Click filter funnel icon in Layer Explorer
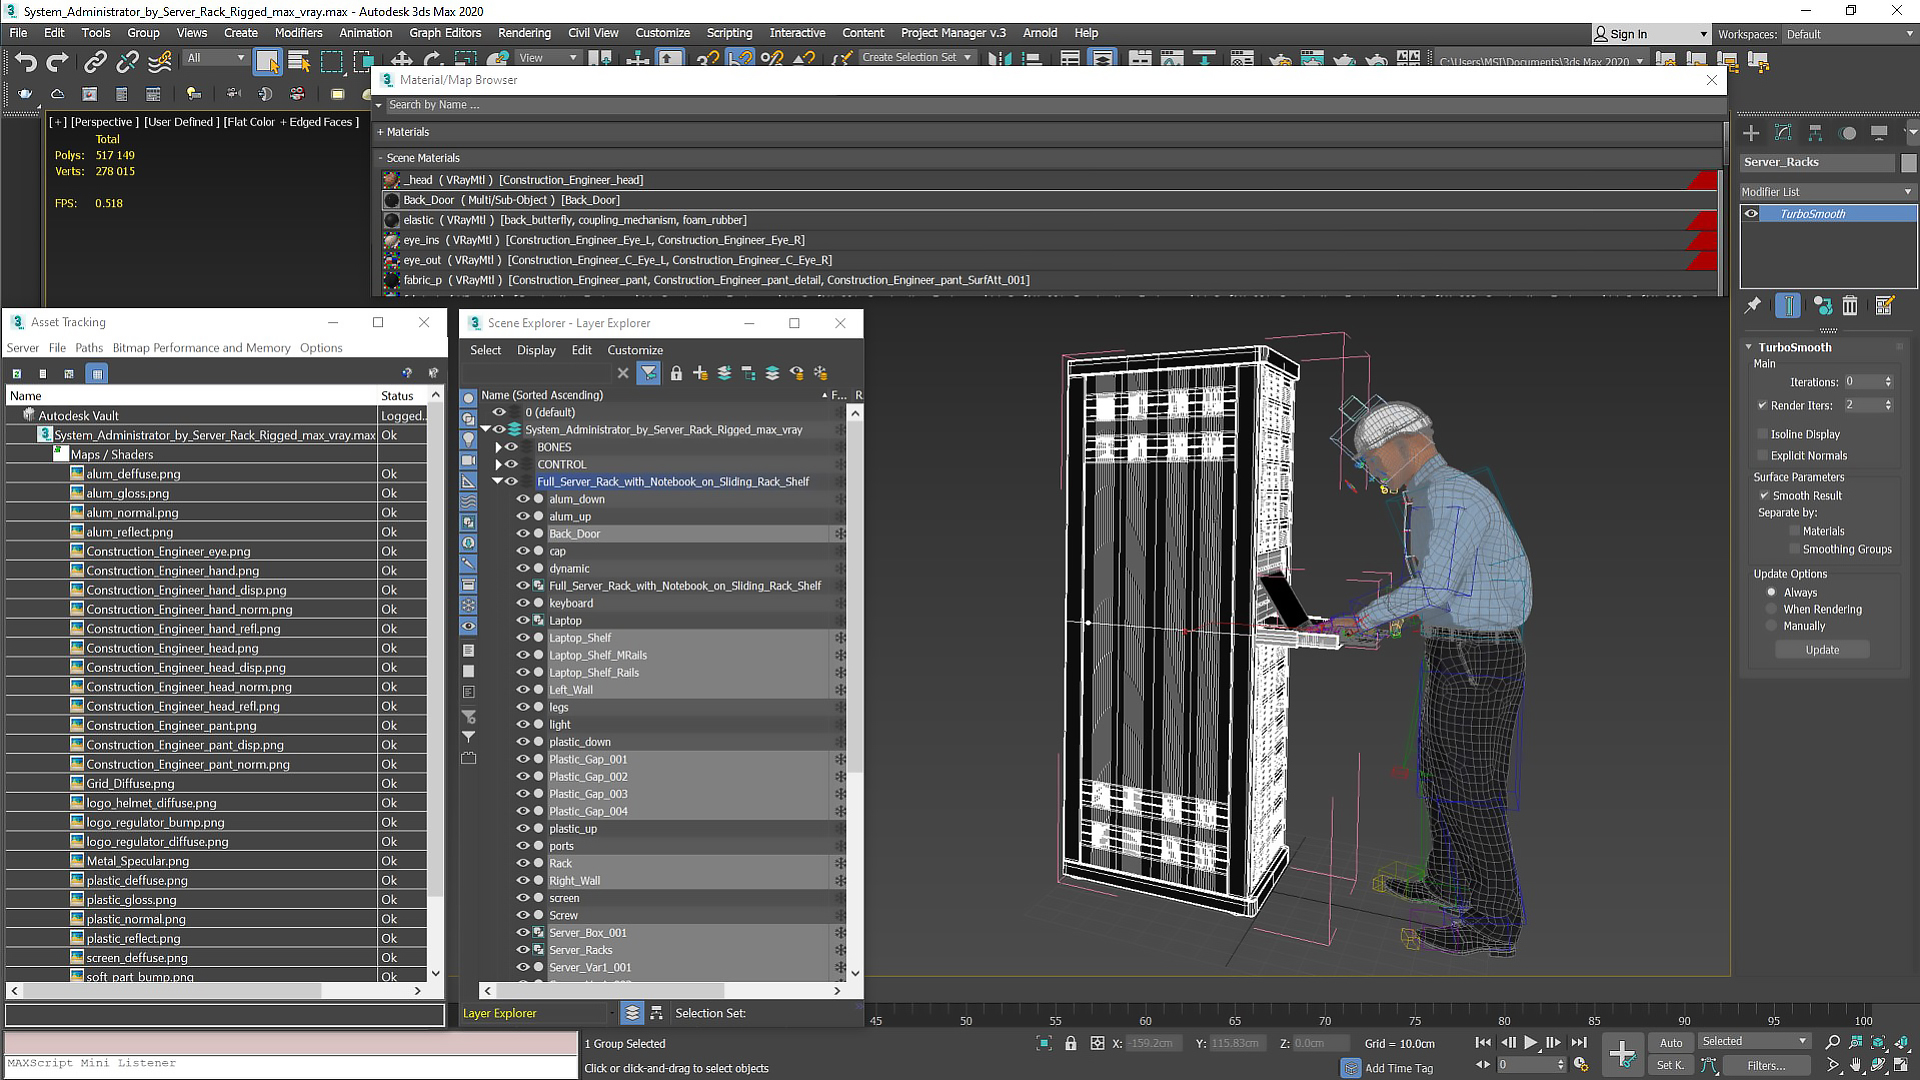The width and height of the screenshot is (1920, 1080). click(649, 373)
